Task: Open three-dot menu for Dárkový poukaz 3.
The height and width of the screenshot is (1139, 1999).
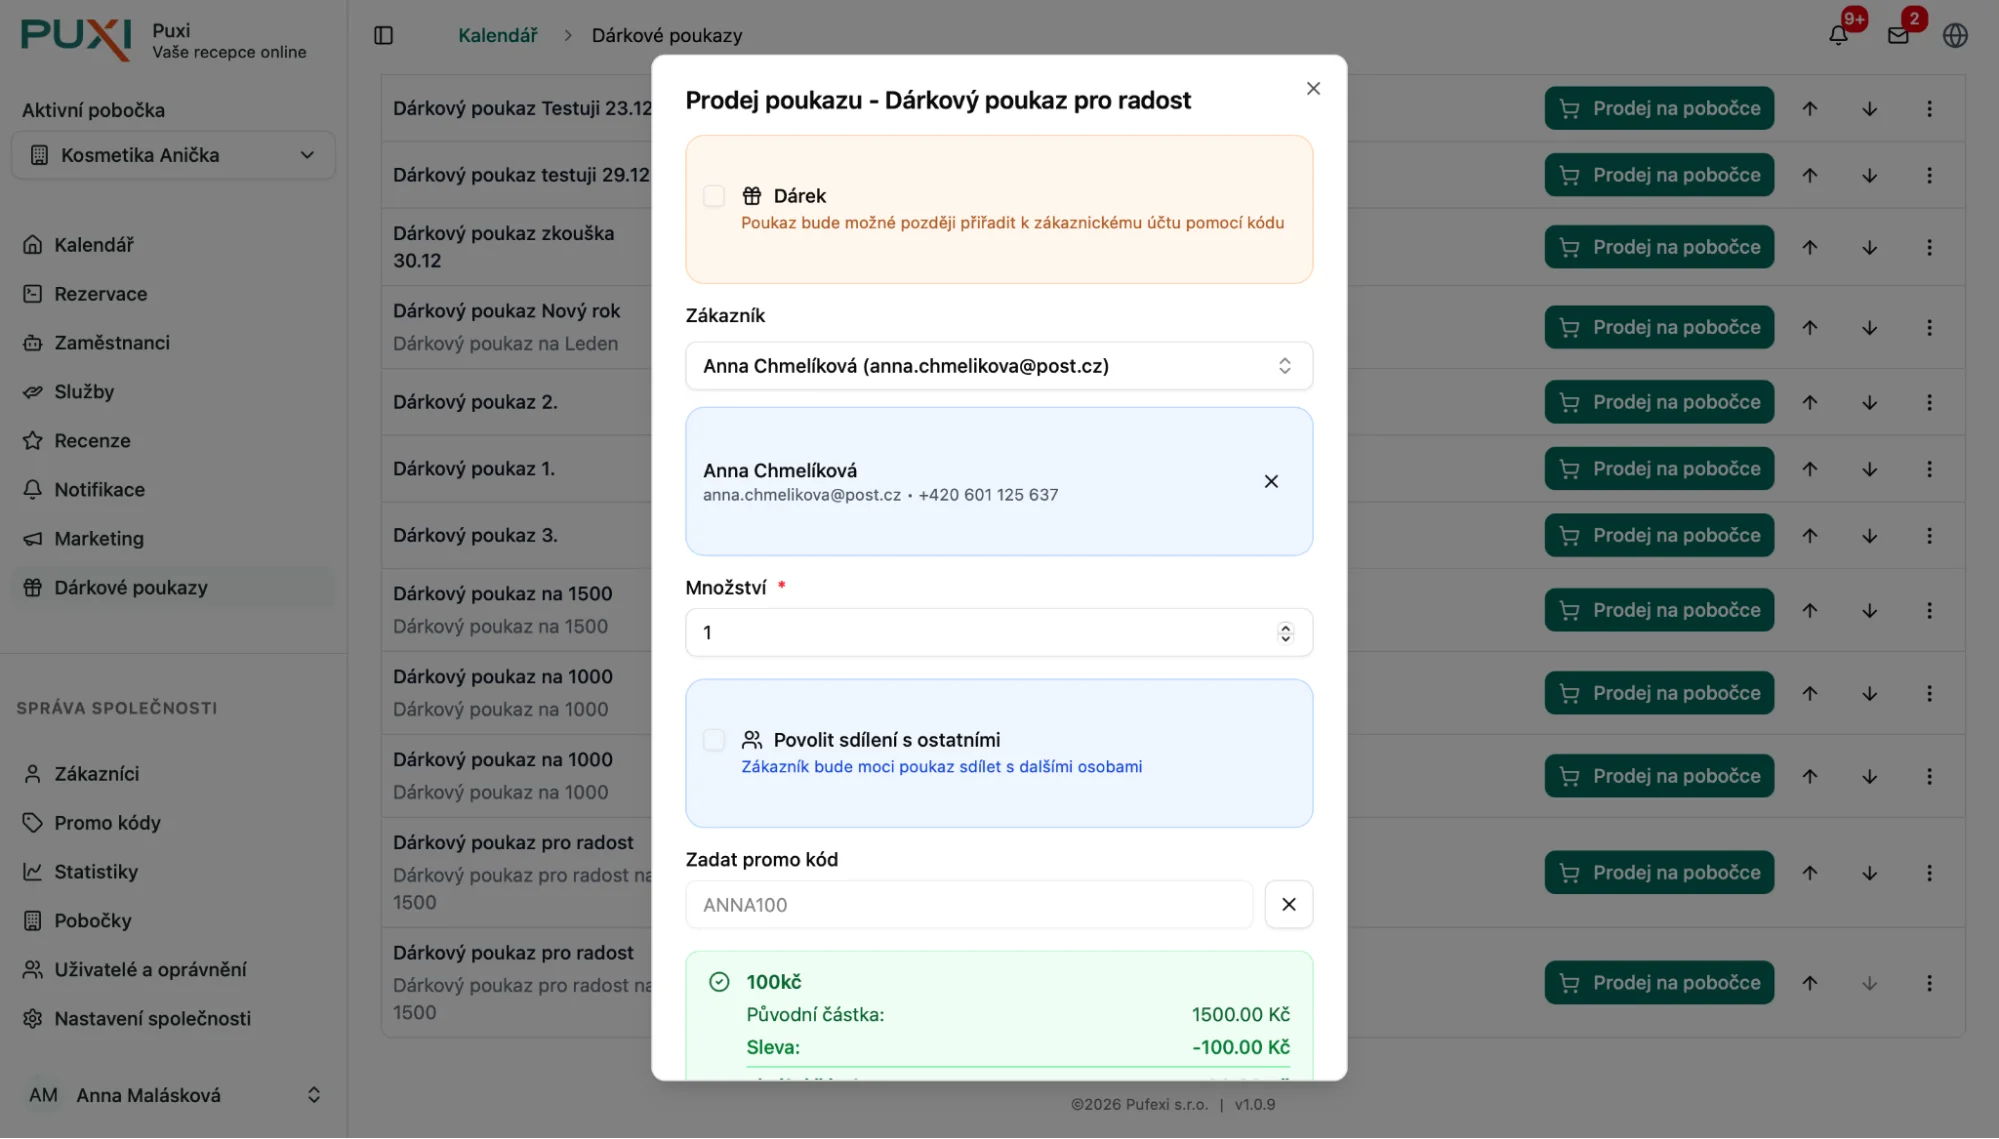Action: point(1929,536)
